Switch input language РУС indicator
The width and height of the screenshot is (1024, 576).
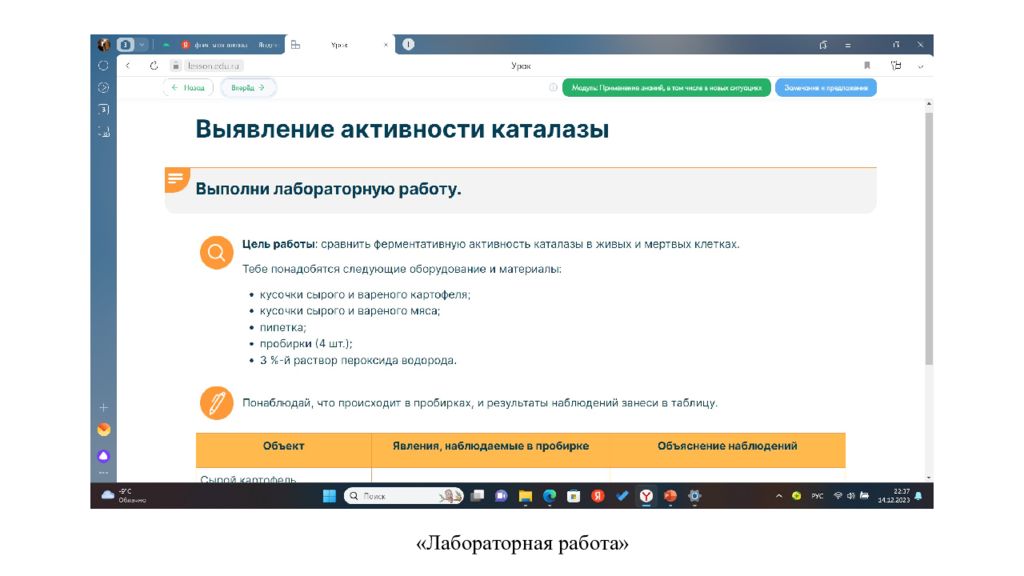(x=817, y=496)
